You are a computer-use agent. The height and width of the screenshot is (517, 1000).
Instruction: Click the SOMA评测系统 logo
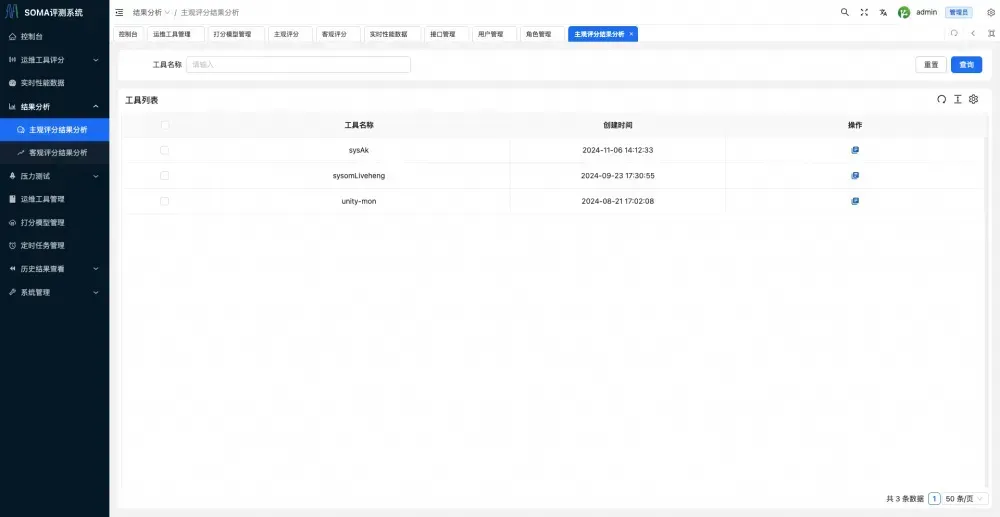[x=45, y=12]
